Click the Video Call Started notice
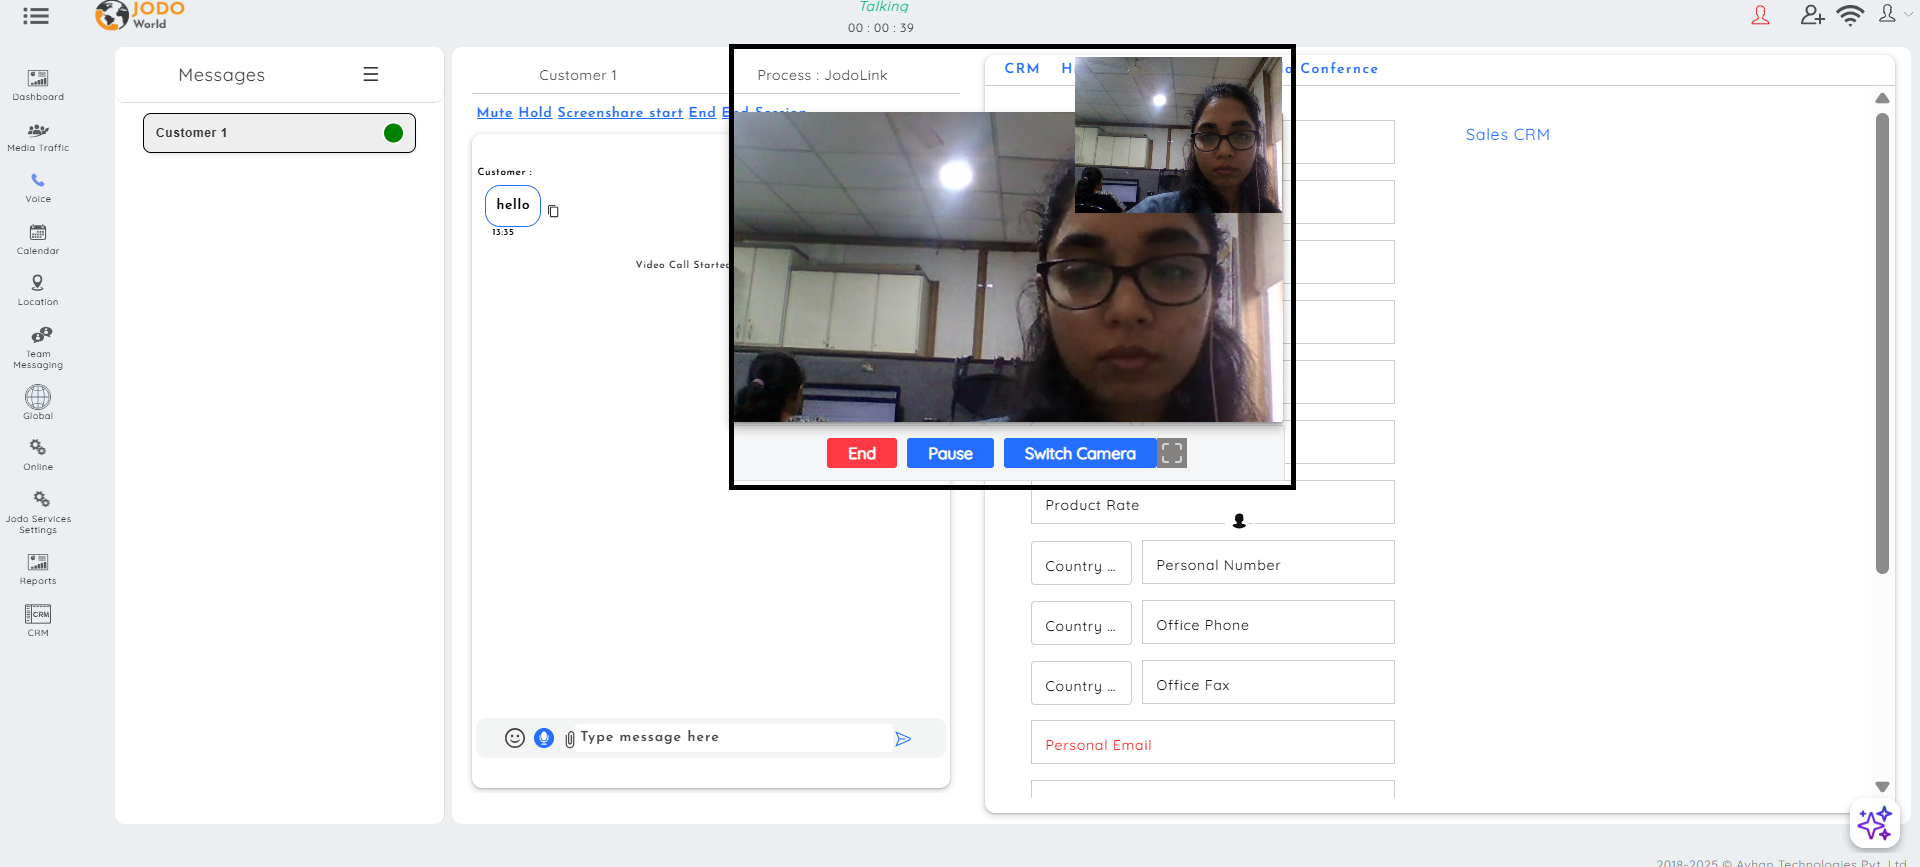1920x867 pixels. [683, 265]
